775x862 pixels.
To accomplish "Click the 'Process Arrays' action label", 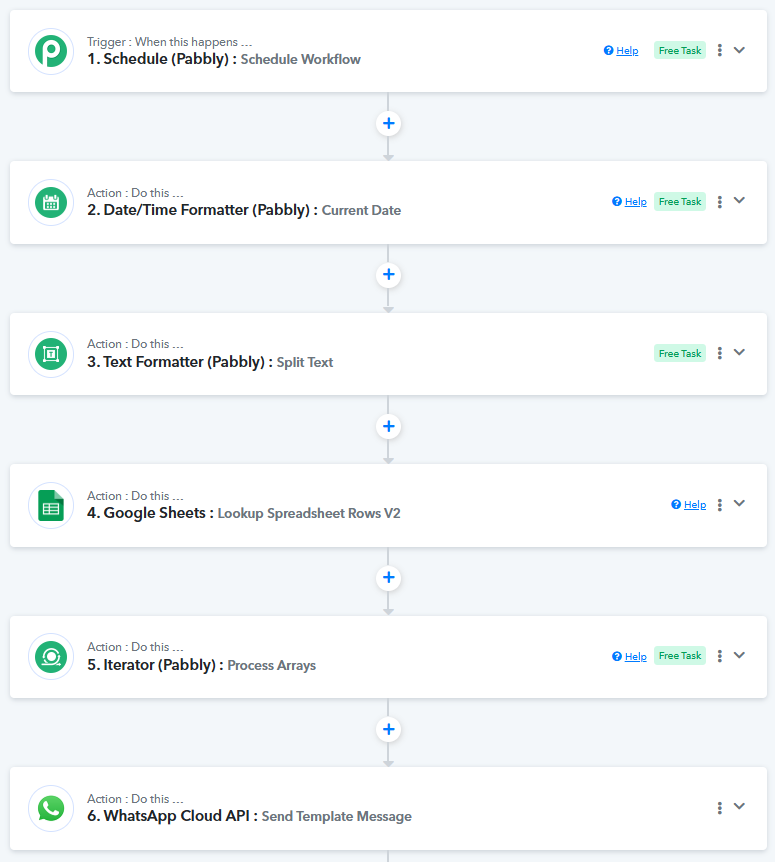I will [x=272, y=665].
